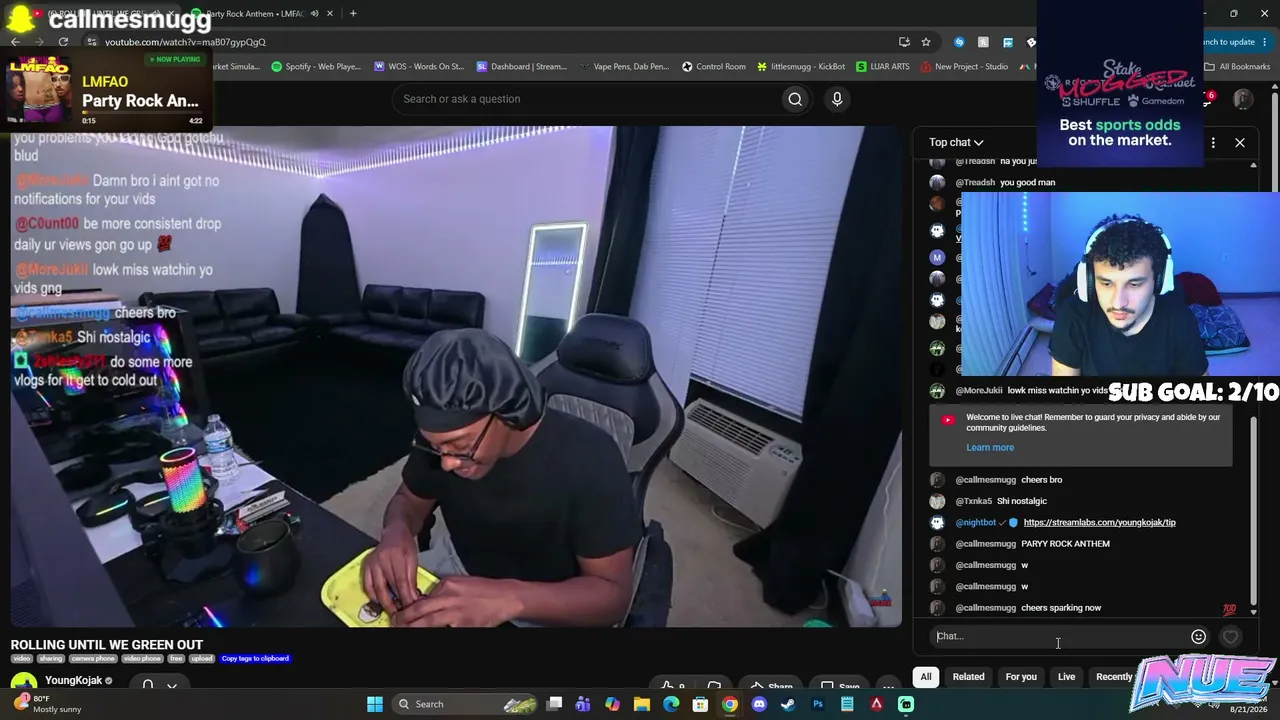This screenshot has width=1280, height=720.
Task: Click Learn more in the chat welcome notice
Action: [990, 447]
